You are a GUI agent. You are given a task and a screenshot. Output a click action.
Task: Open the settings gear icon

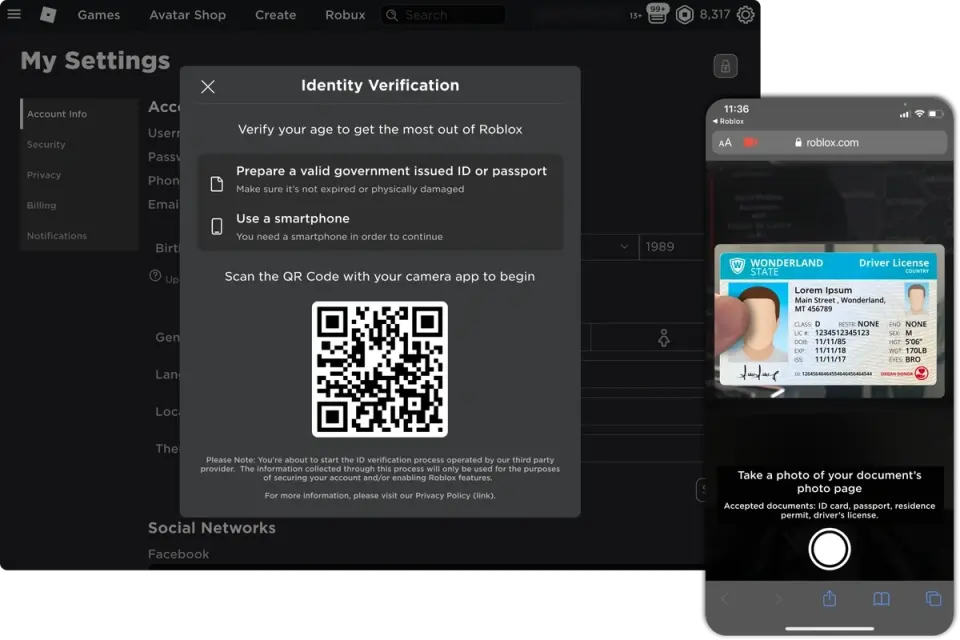point(745,15)
